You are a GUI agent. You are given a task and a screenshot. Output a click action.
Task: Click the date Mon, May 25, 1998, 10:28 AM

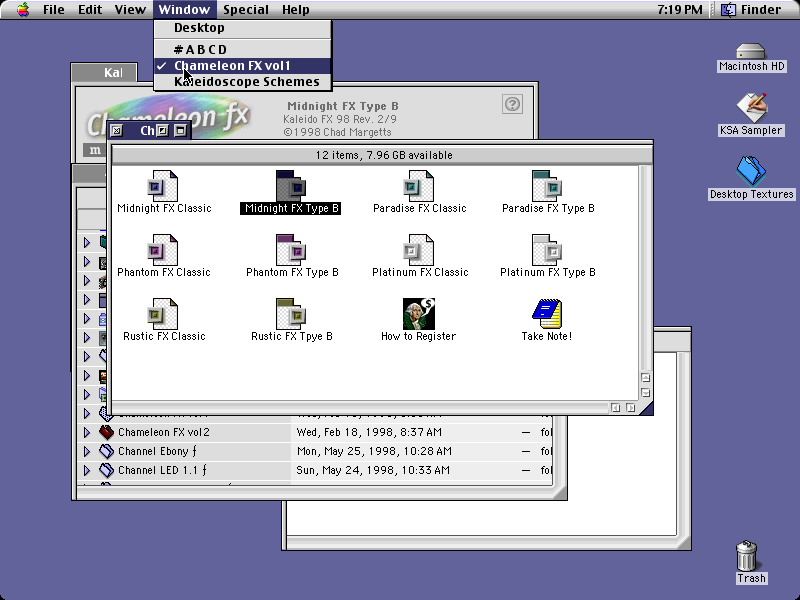[374, 451]
